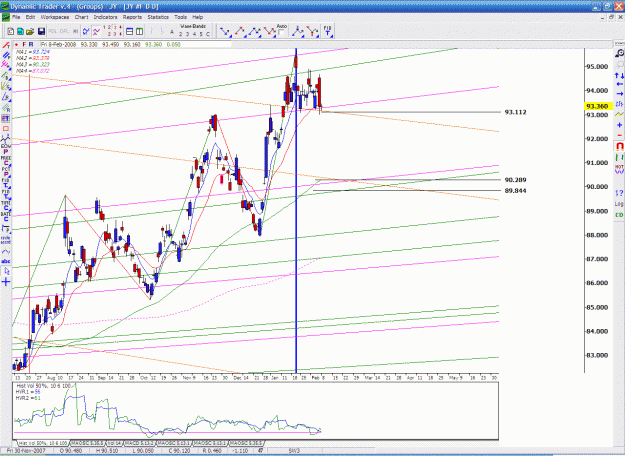625x456 pixels.
Task: Click the DATE C tool
Action: (x=6, y=216)
